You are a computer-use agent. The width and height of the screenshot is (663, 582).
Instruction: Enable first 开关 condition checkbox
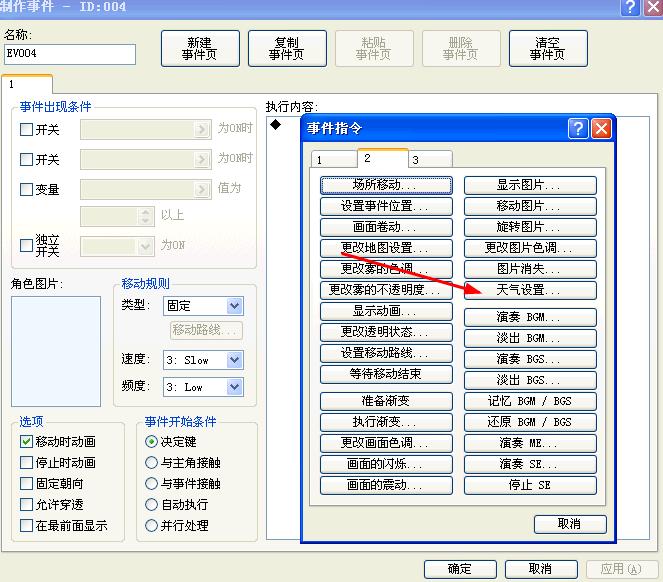(26, 129)
